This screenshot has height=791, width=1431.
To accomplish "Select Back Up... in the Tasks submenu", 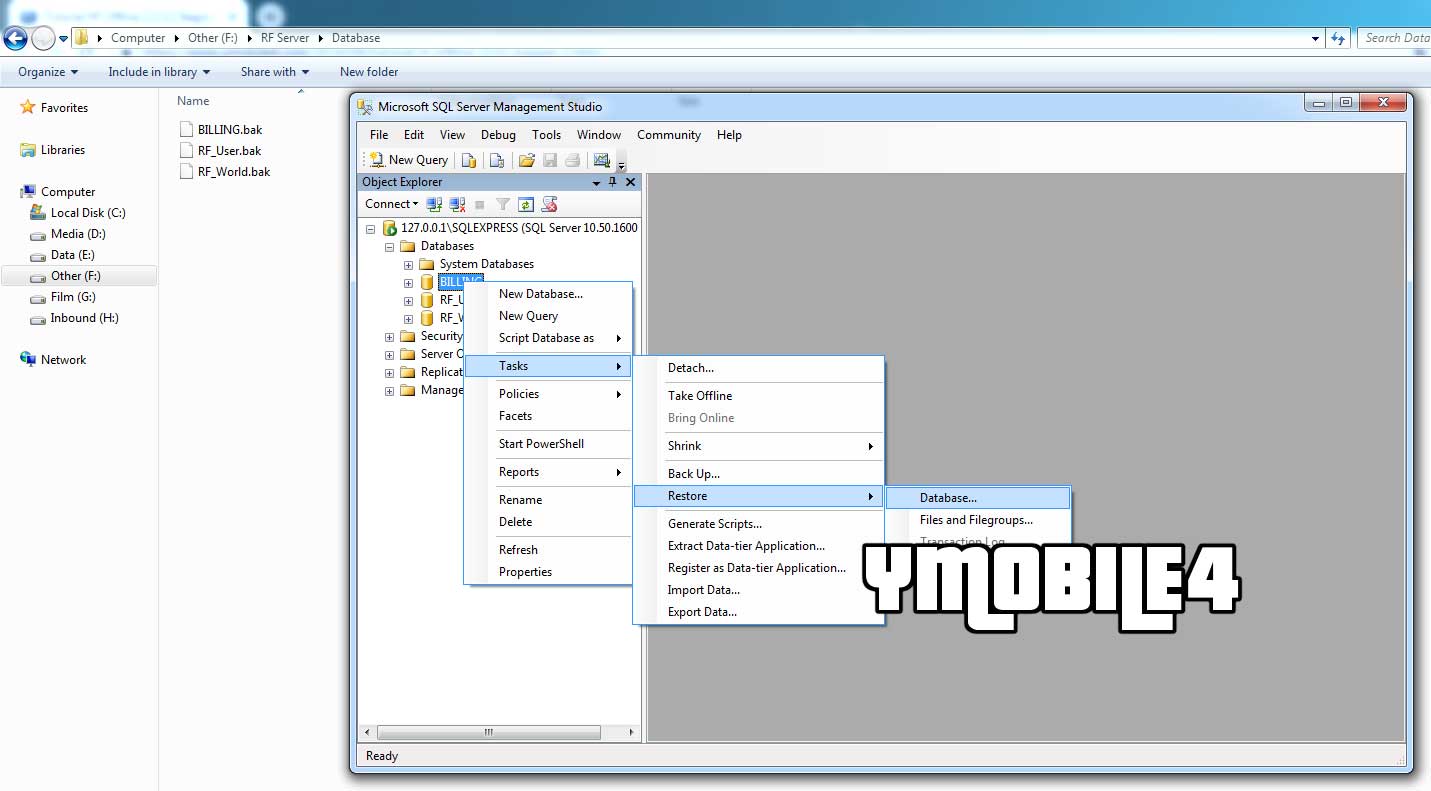I will [759, 474].
